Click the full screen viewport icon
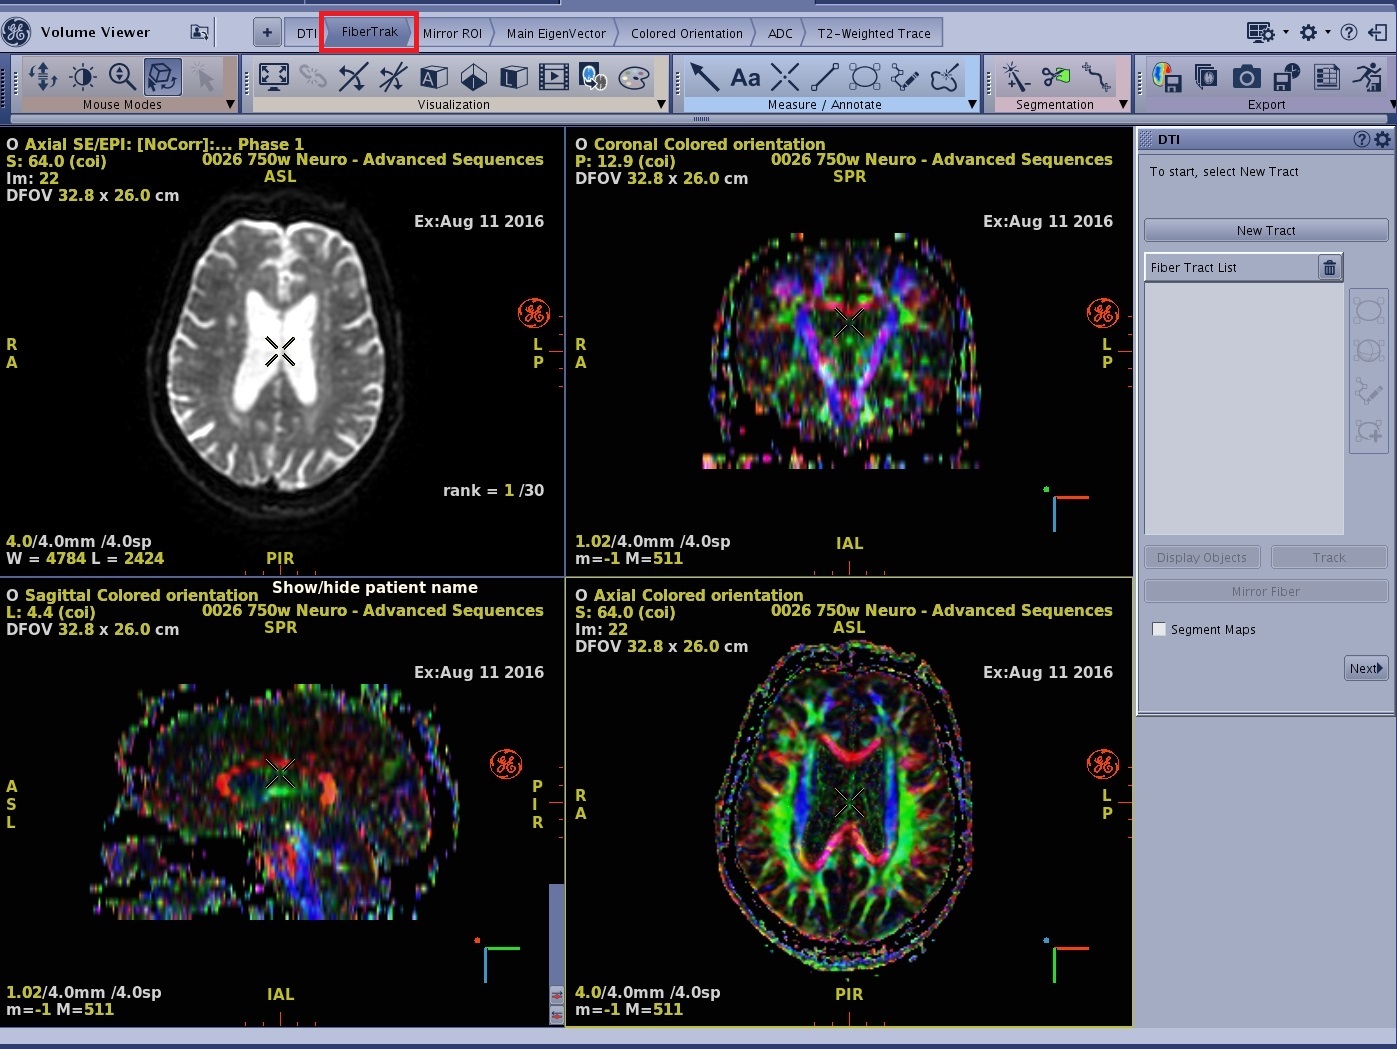 pyautogui.click(x=273, y=77)
